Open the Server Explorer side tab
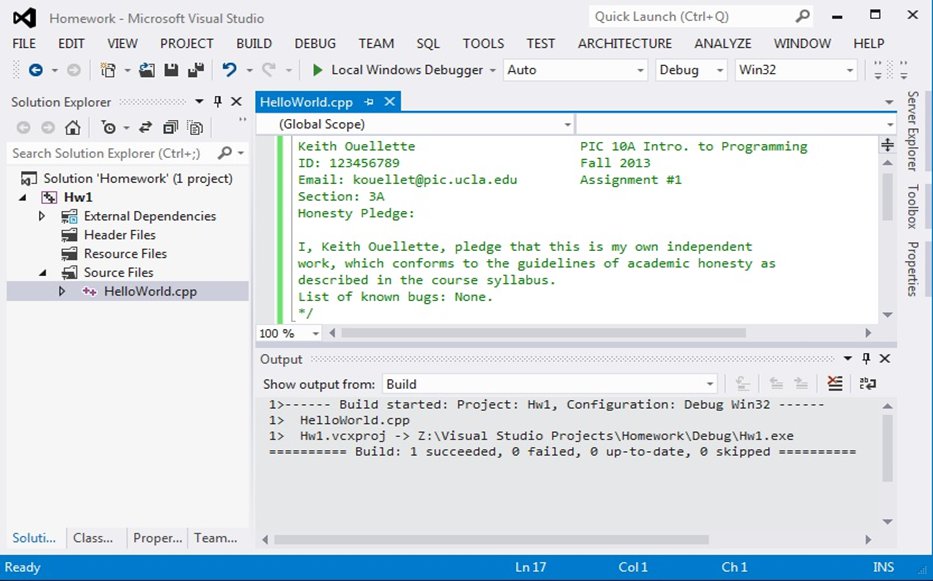Viewport: 933px width, 581px height. click(x=912, y=132)
